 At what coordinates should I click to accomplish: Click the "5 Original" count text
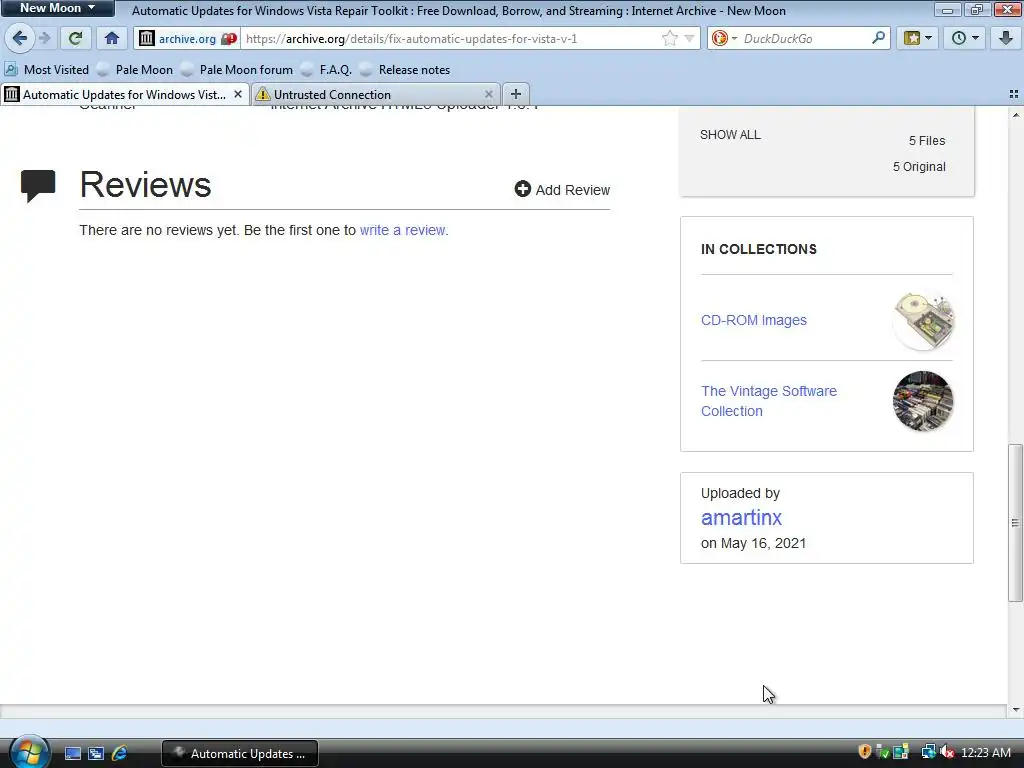click(x=919, y=167)
